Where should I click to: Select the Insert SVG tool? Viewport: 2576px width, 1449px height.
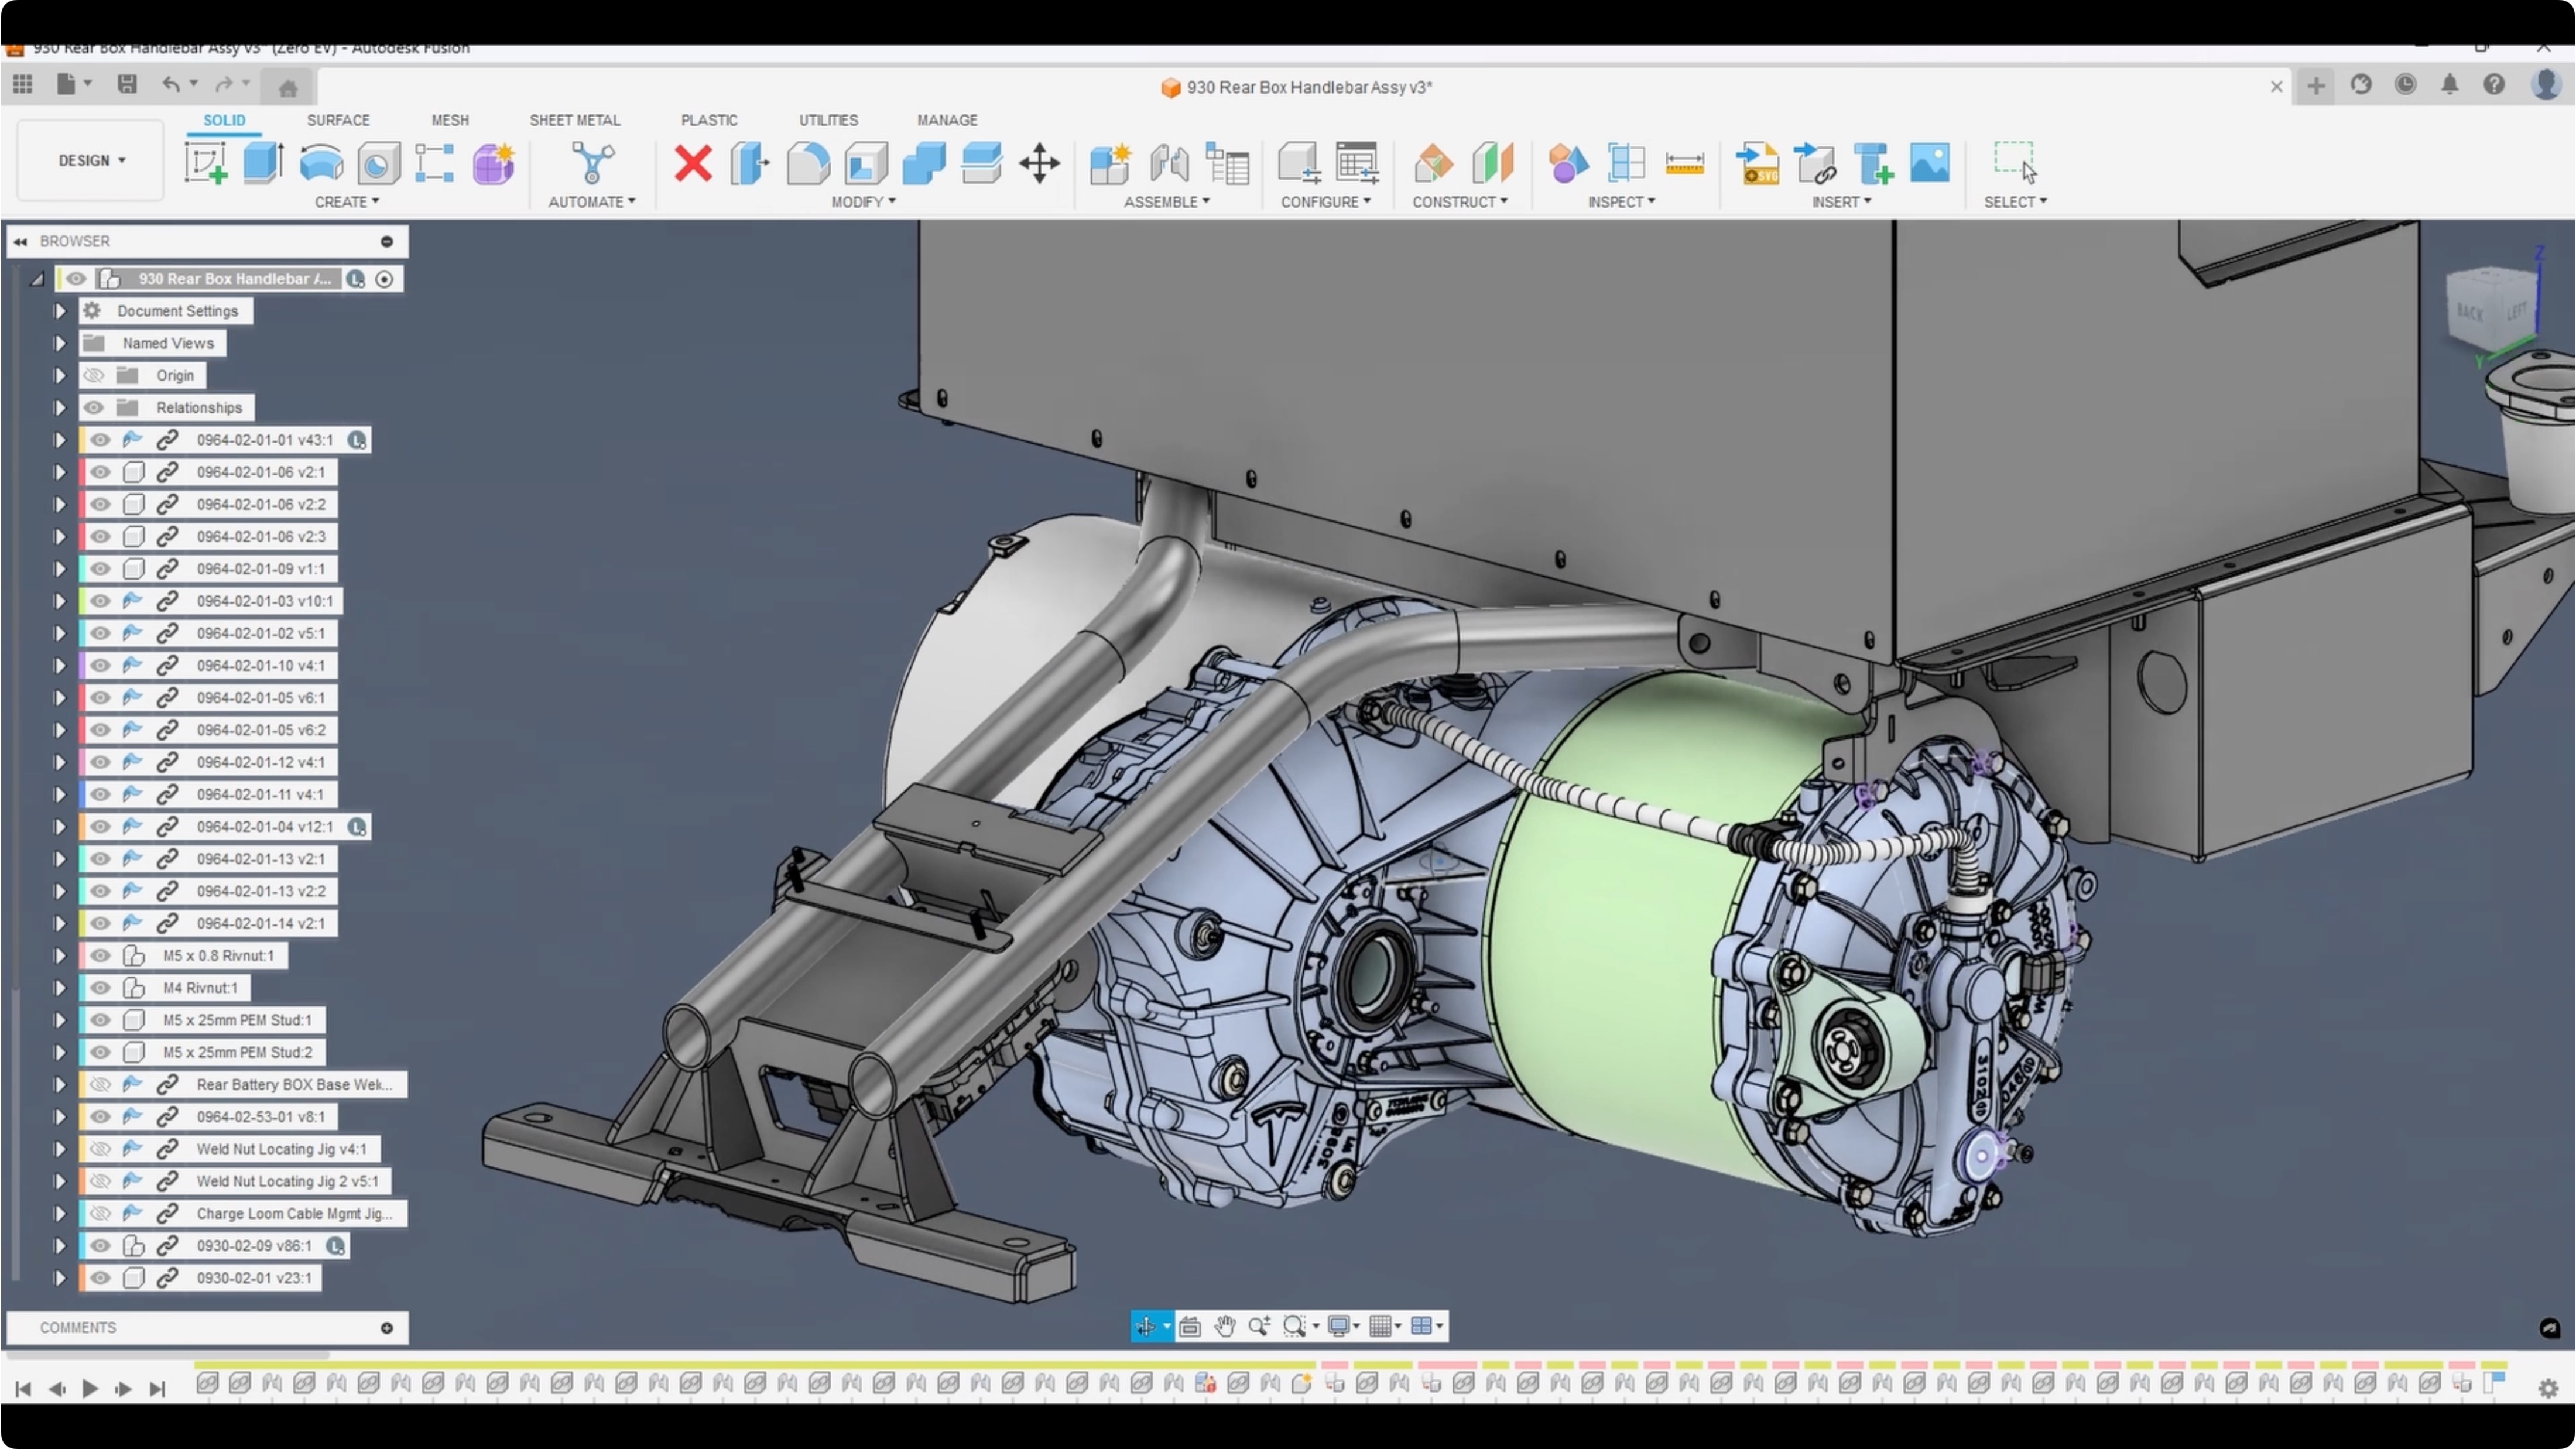pyautogui.click(x=1757, y=163)
